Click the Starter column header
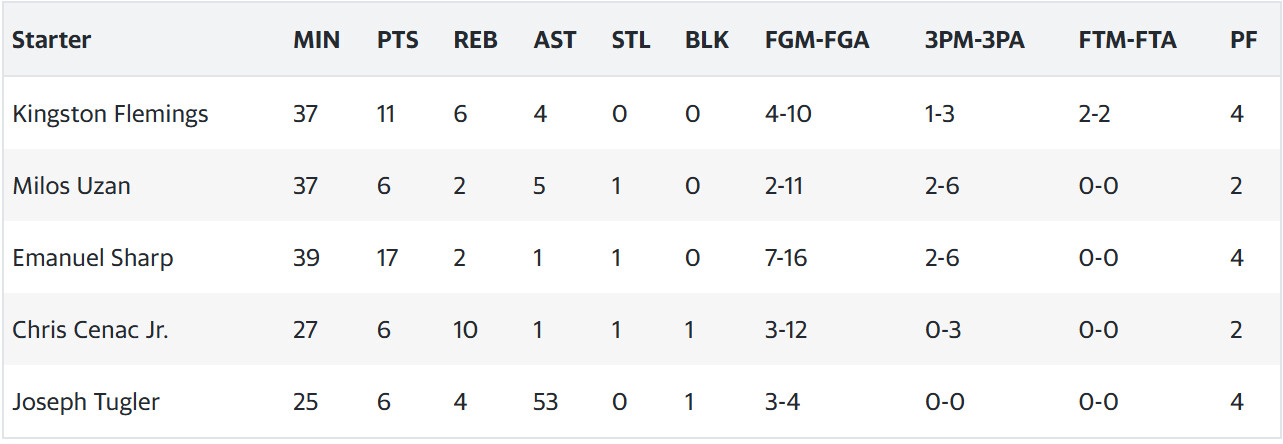This screenshot has height=444, width=1283. coord(51,40)
